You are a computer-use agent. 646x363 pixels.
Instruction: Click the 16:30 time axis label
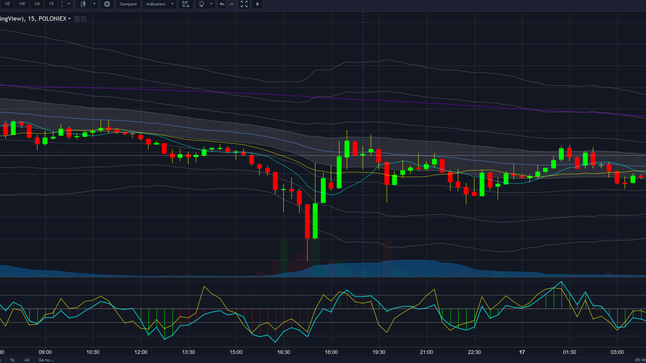(x=283, y=352)
